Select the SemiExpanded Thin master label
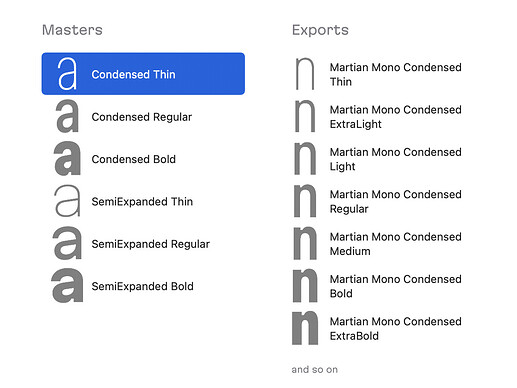 pyautogui.click(x=142, y=202)
